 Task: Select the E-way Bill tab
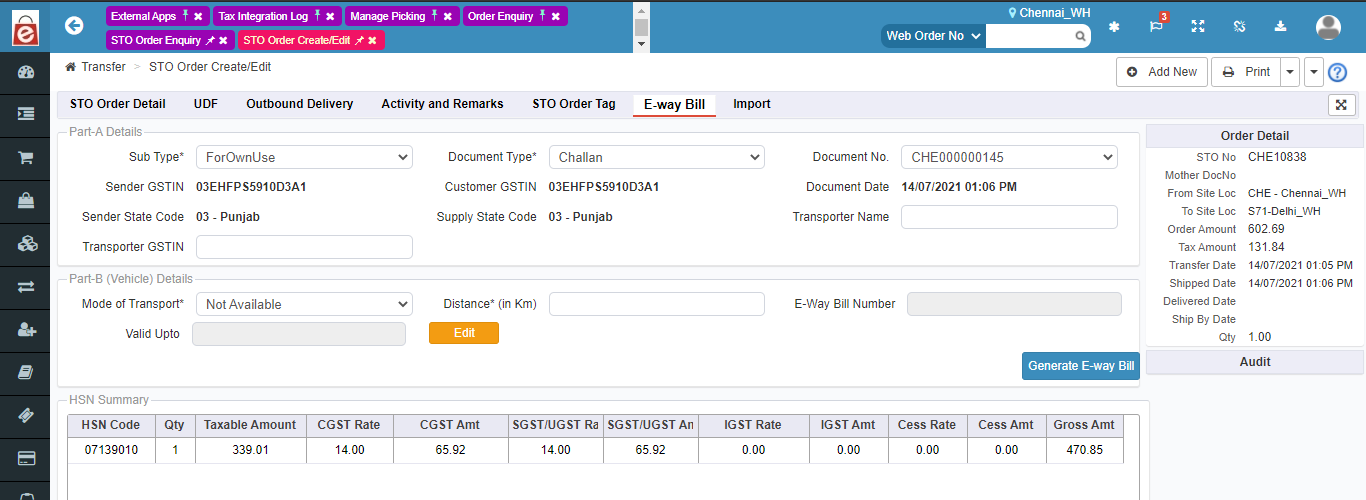tap(674, 105)
